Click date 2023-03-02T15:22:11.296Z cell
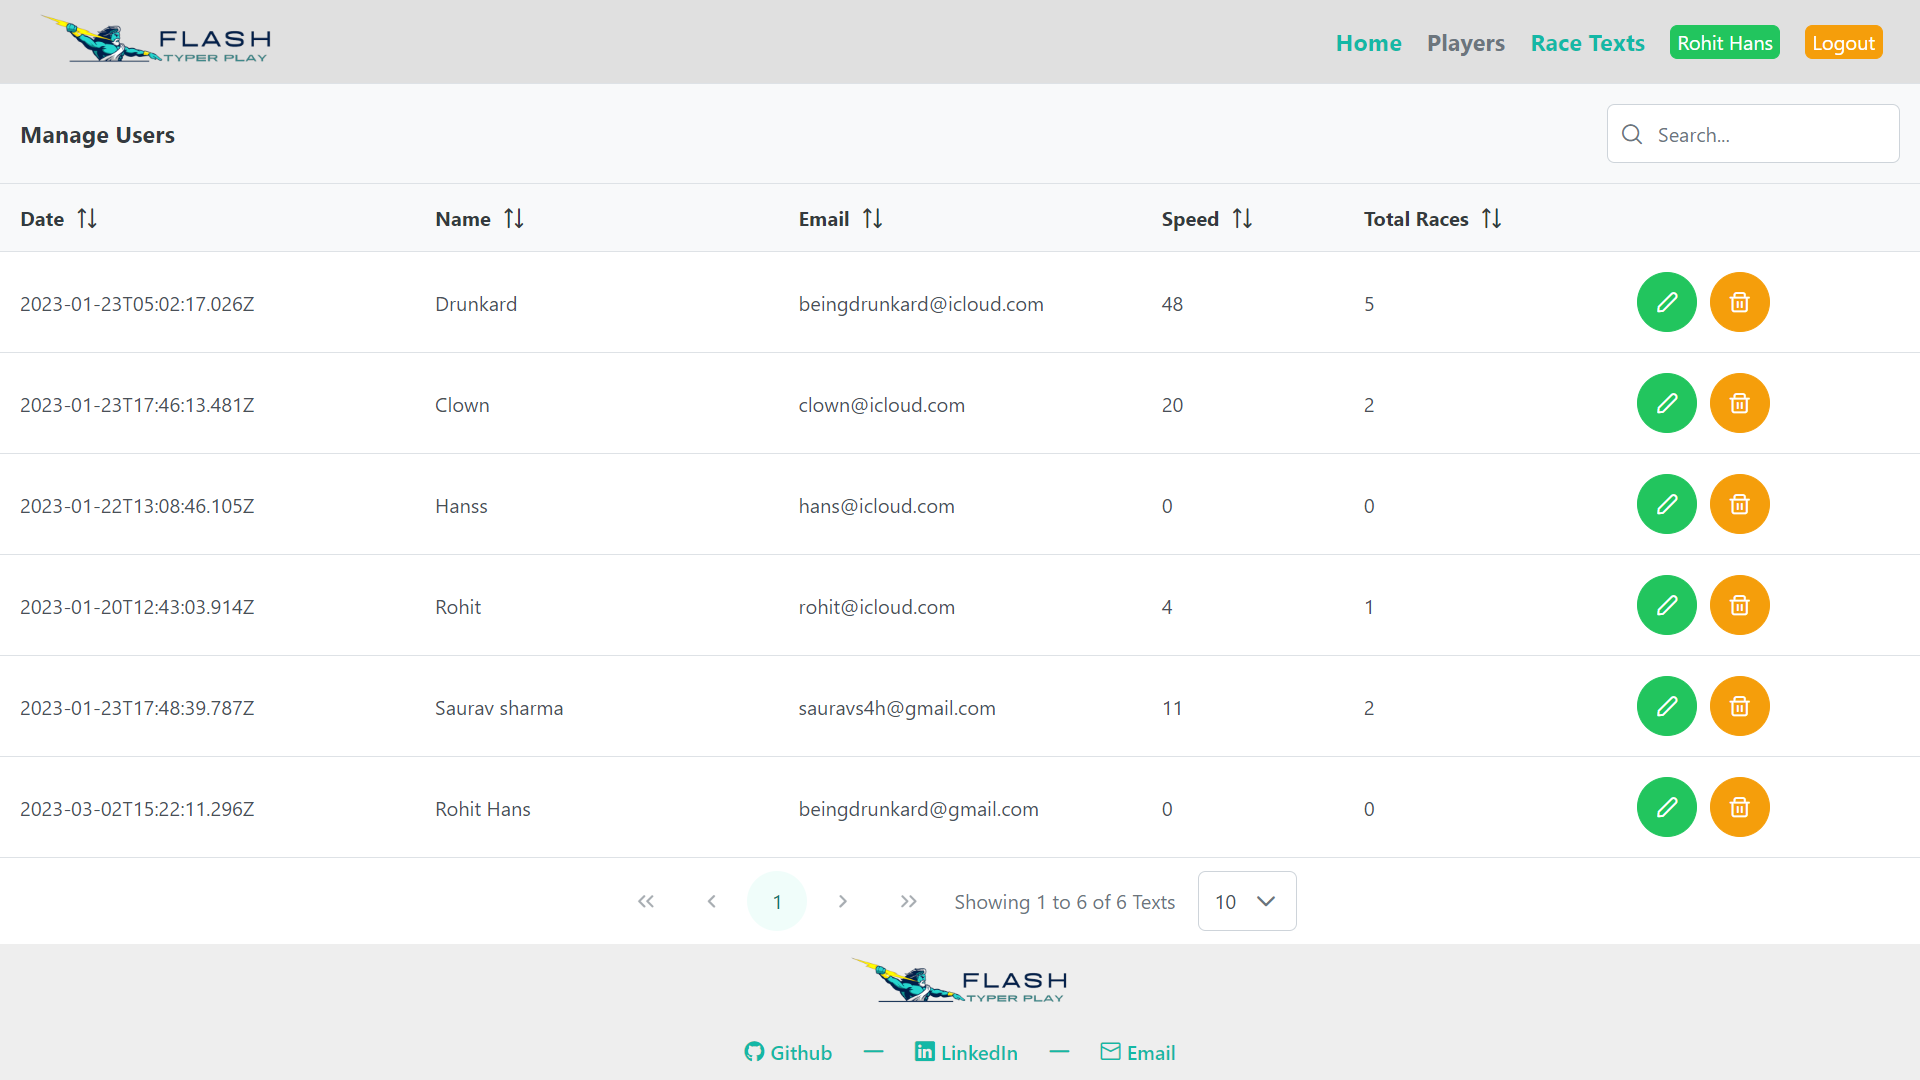Screen dimensions: 1920x1080 [137, 809]
